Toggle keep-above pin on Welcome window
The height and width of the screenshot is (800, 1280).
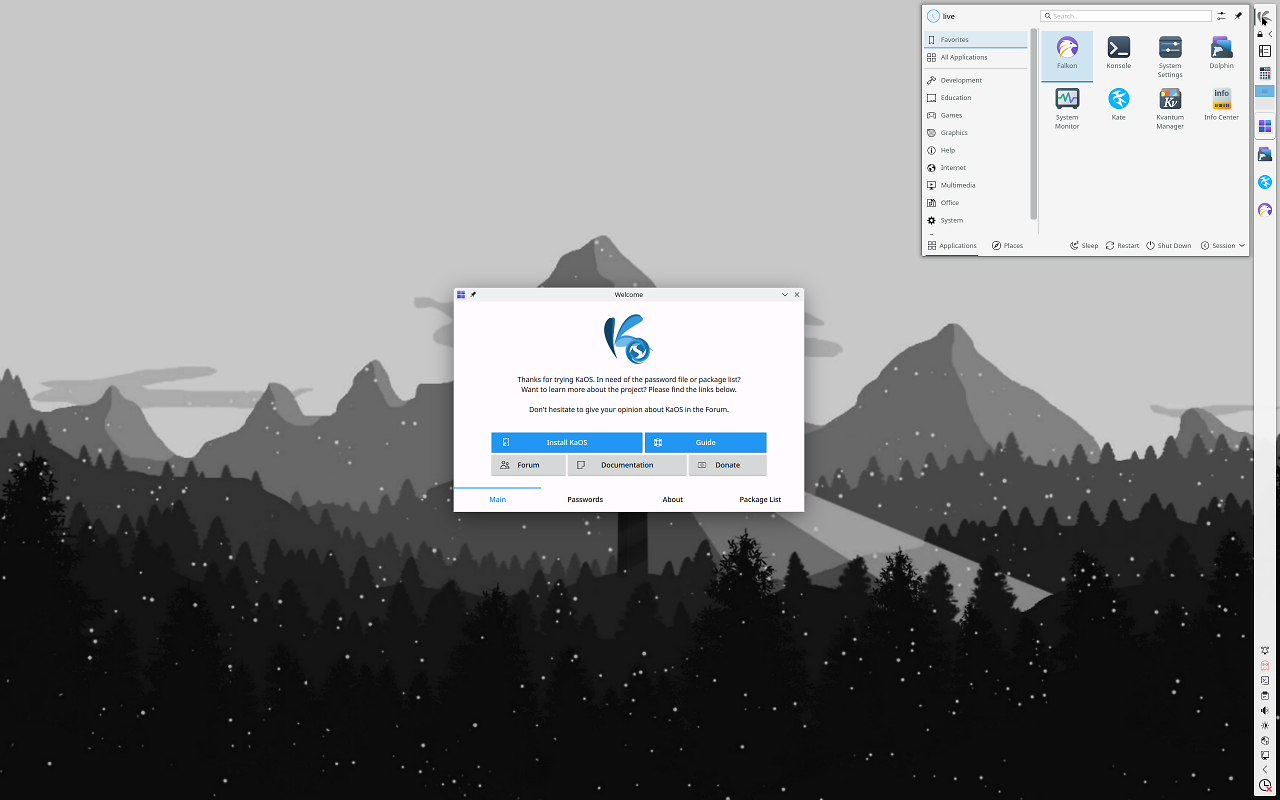(x=473, y=295)
